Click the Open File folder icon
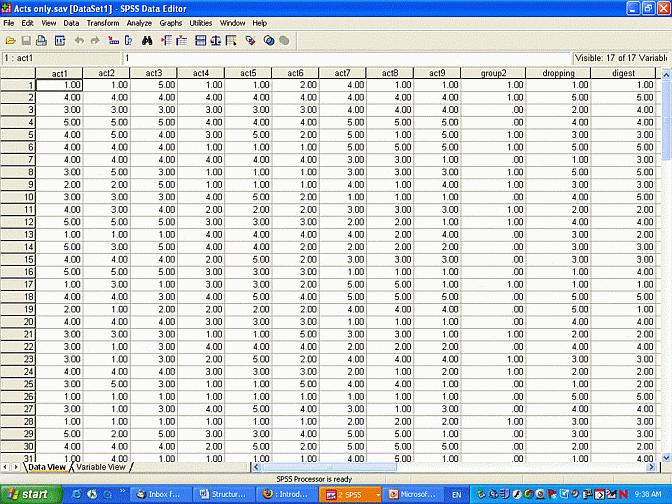Screen dimensions: 672x504 pos(10,41)
